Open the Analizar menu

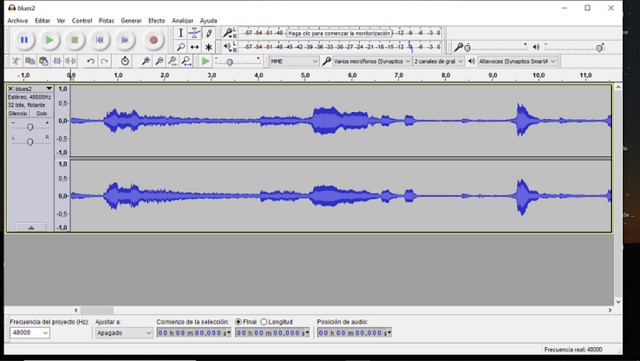[x=182, y=20]
